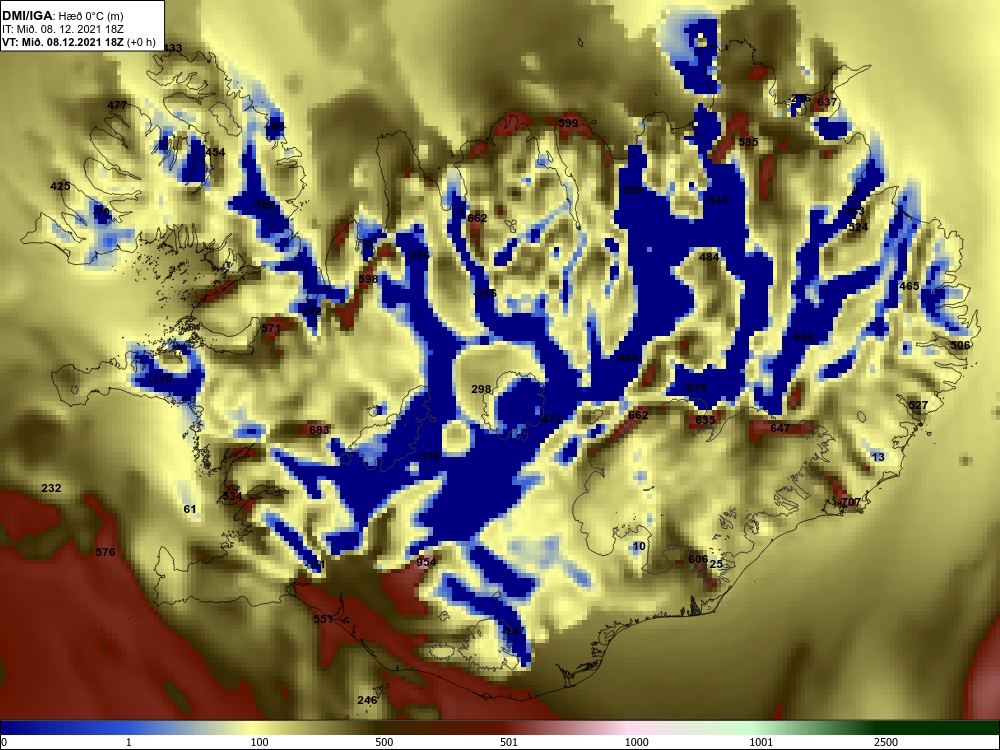Viewport: 1000px width, 750px height.
Task: Click the map value "-472"
Action: (550, 419)
